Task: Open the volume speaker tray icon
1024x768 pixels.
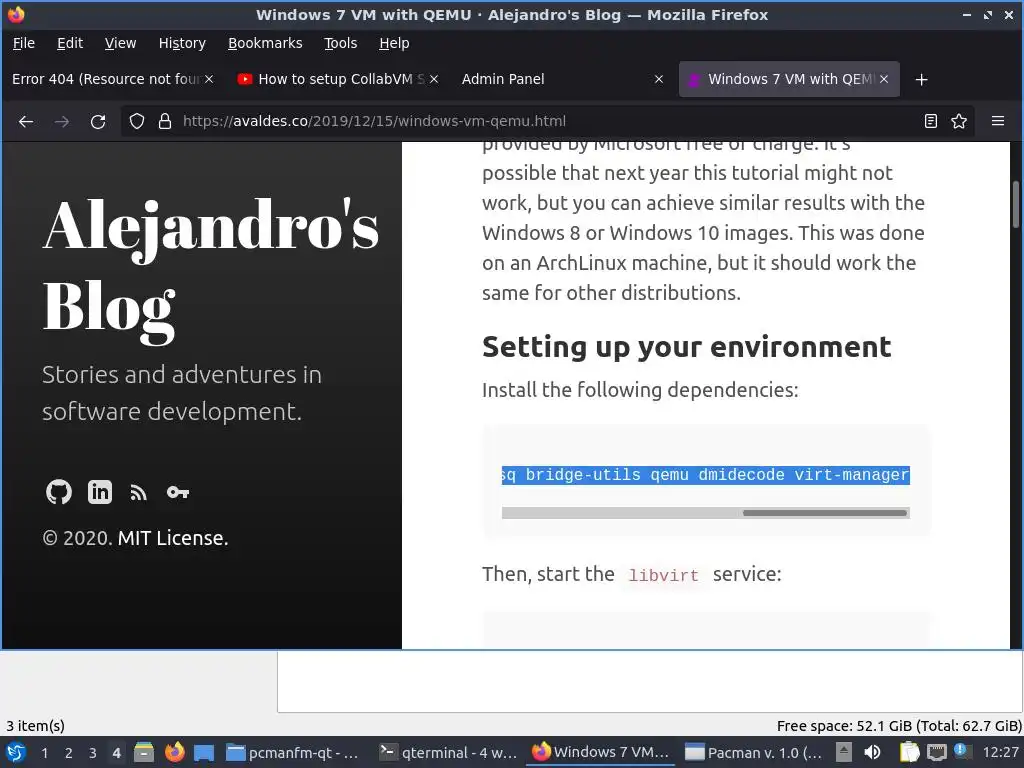Action: [x=872, y=753]
